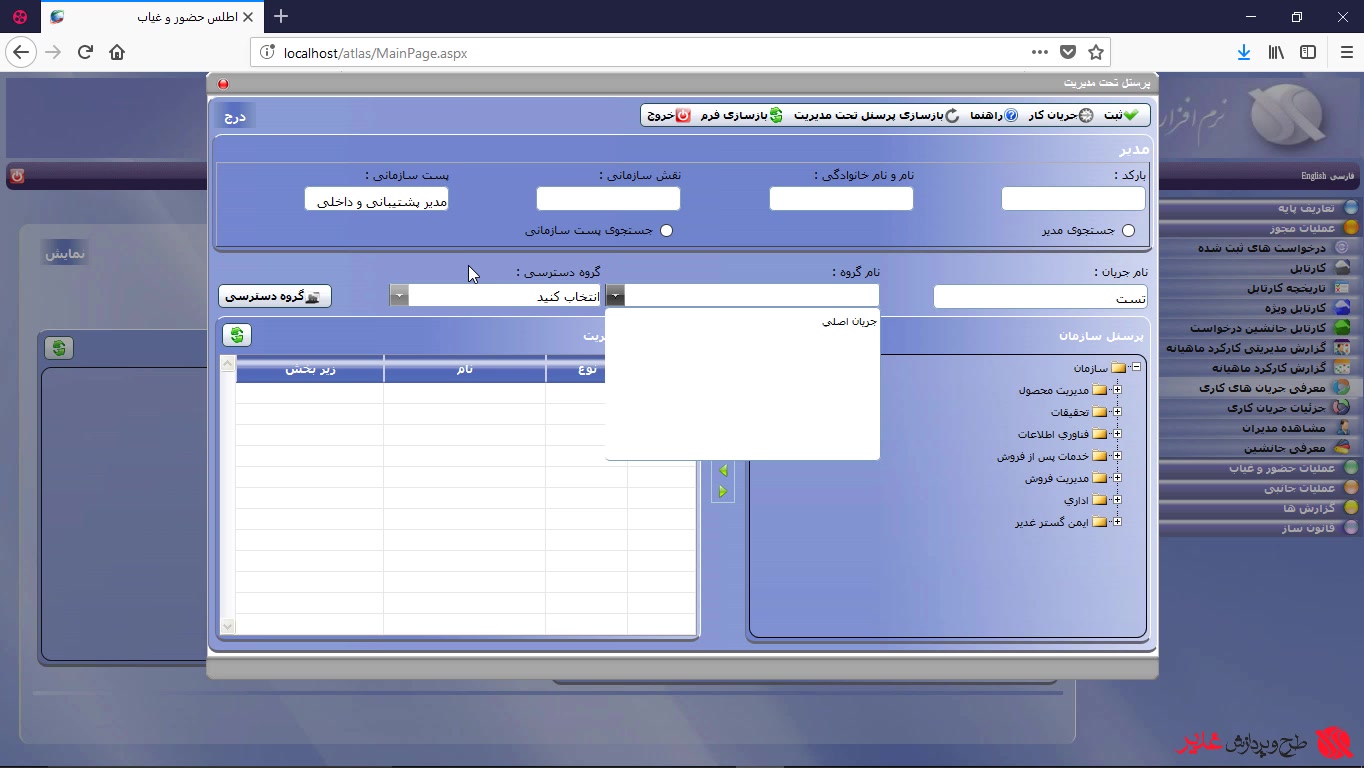Click the grid scrollbar up arrow
Viewport: 1364px width, 768px height.
[227, 364]
